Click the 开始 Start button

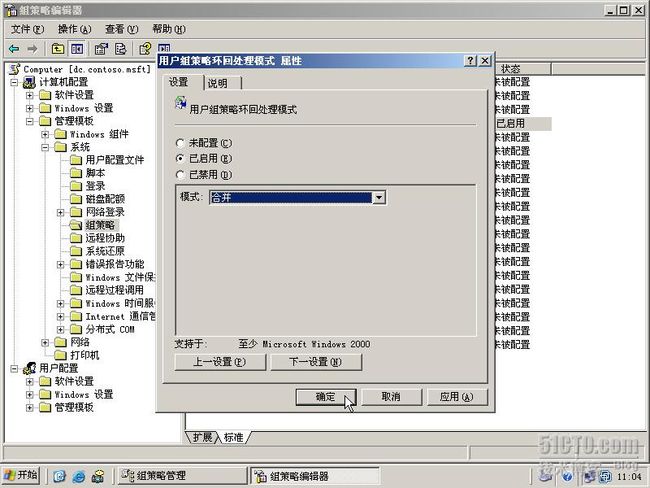tap(21, 475)
